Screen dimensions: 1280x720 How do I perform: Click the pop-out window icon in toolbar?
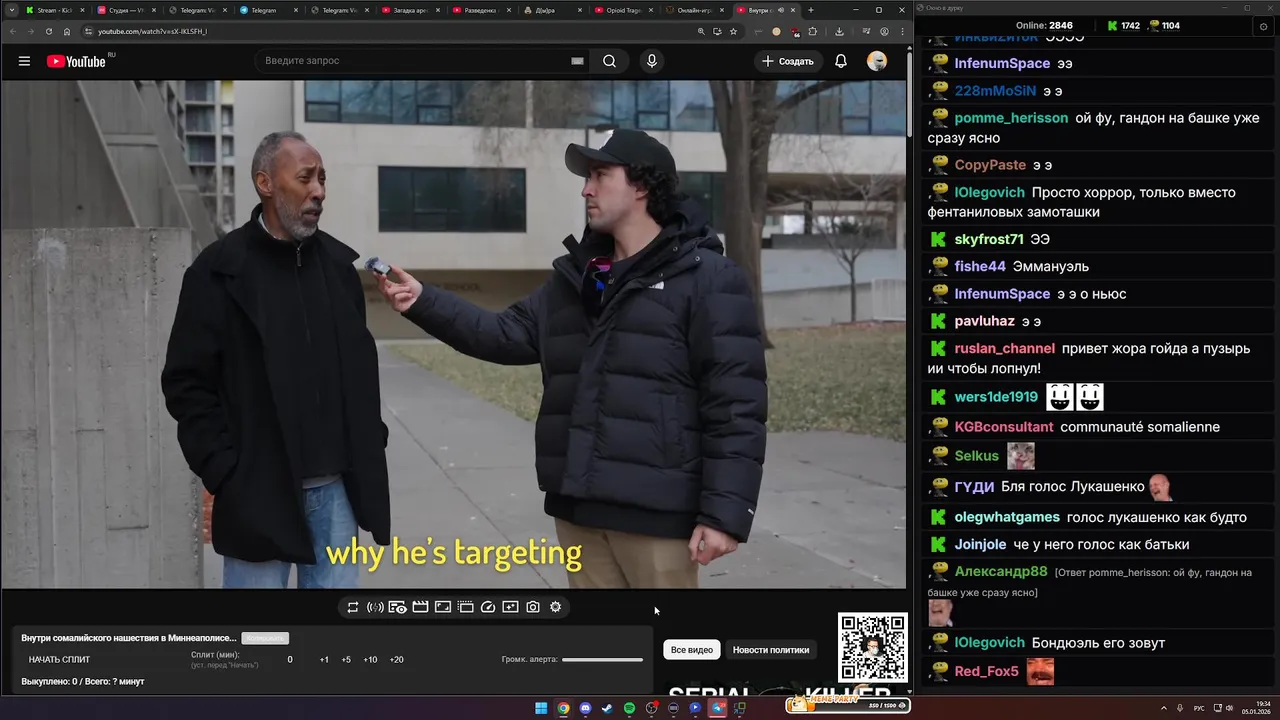click(x=465, y=607)
